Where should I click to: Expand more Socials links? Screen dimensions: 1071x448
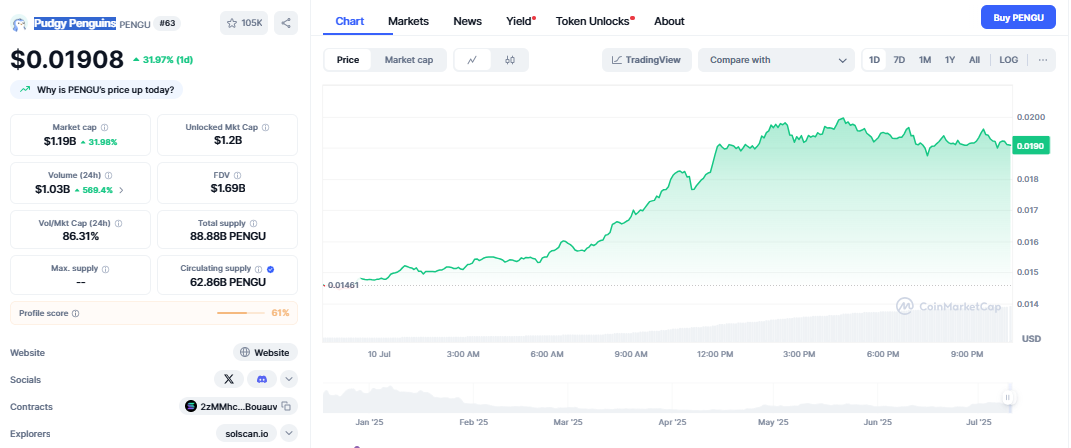pos(289,379)
